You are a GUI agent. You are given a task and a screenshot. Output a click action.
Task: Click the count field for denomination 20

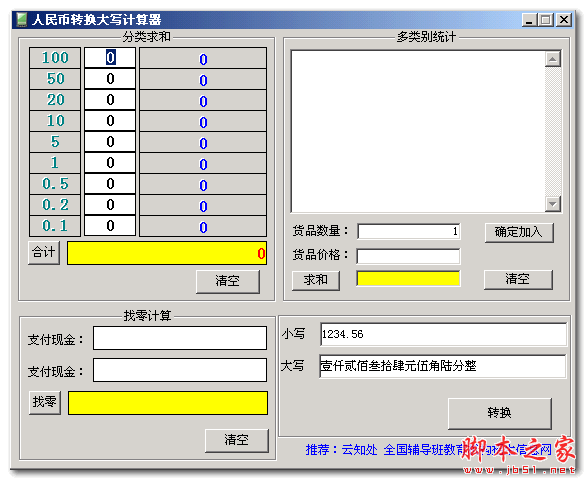click(x=110, y=100)
